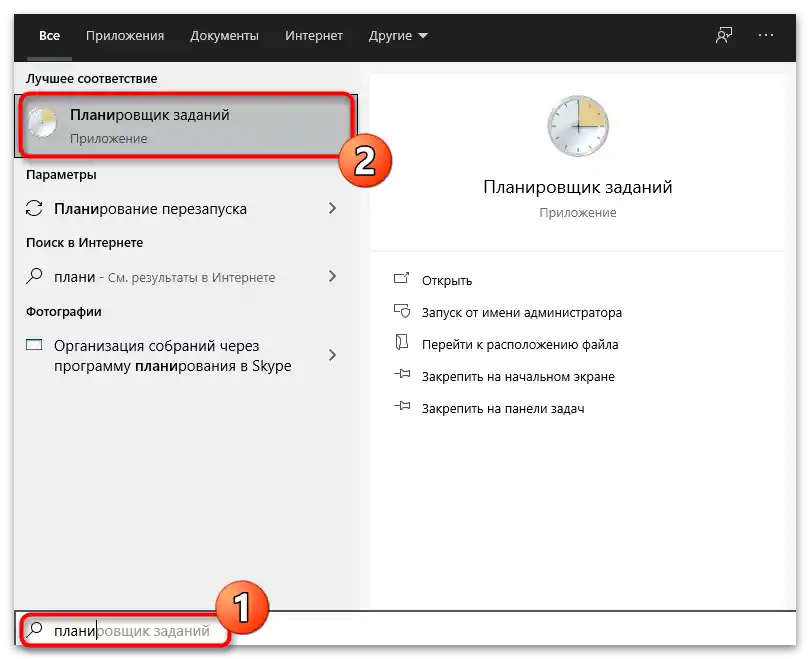Open the three-dots options menu
Image resolution: width=810 pixels, height=659 pixels.
[766, 35]
